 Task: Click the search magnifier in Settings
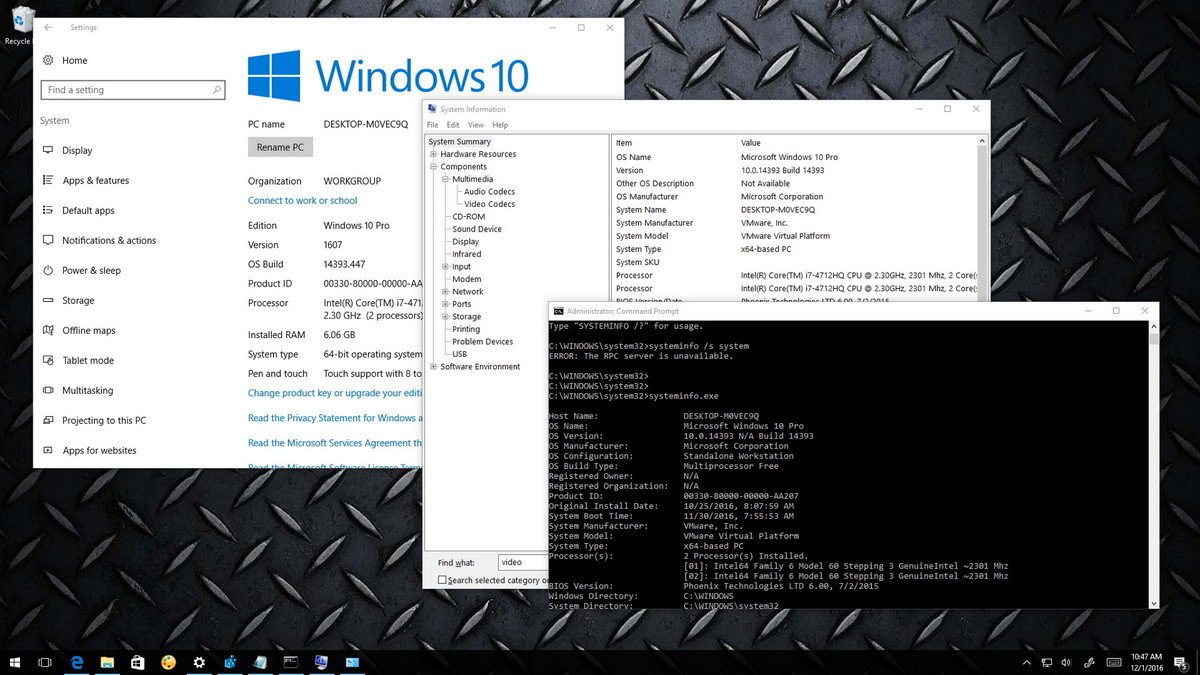tap(217, 90)
